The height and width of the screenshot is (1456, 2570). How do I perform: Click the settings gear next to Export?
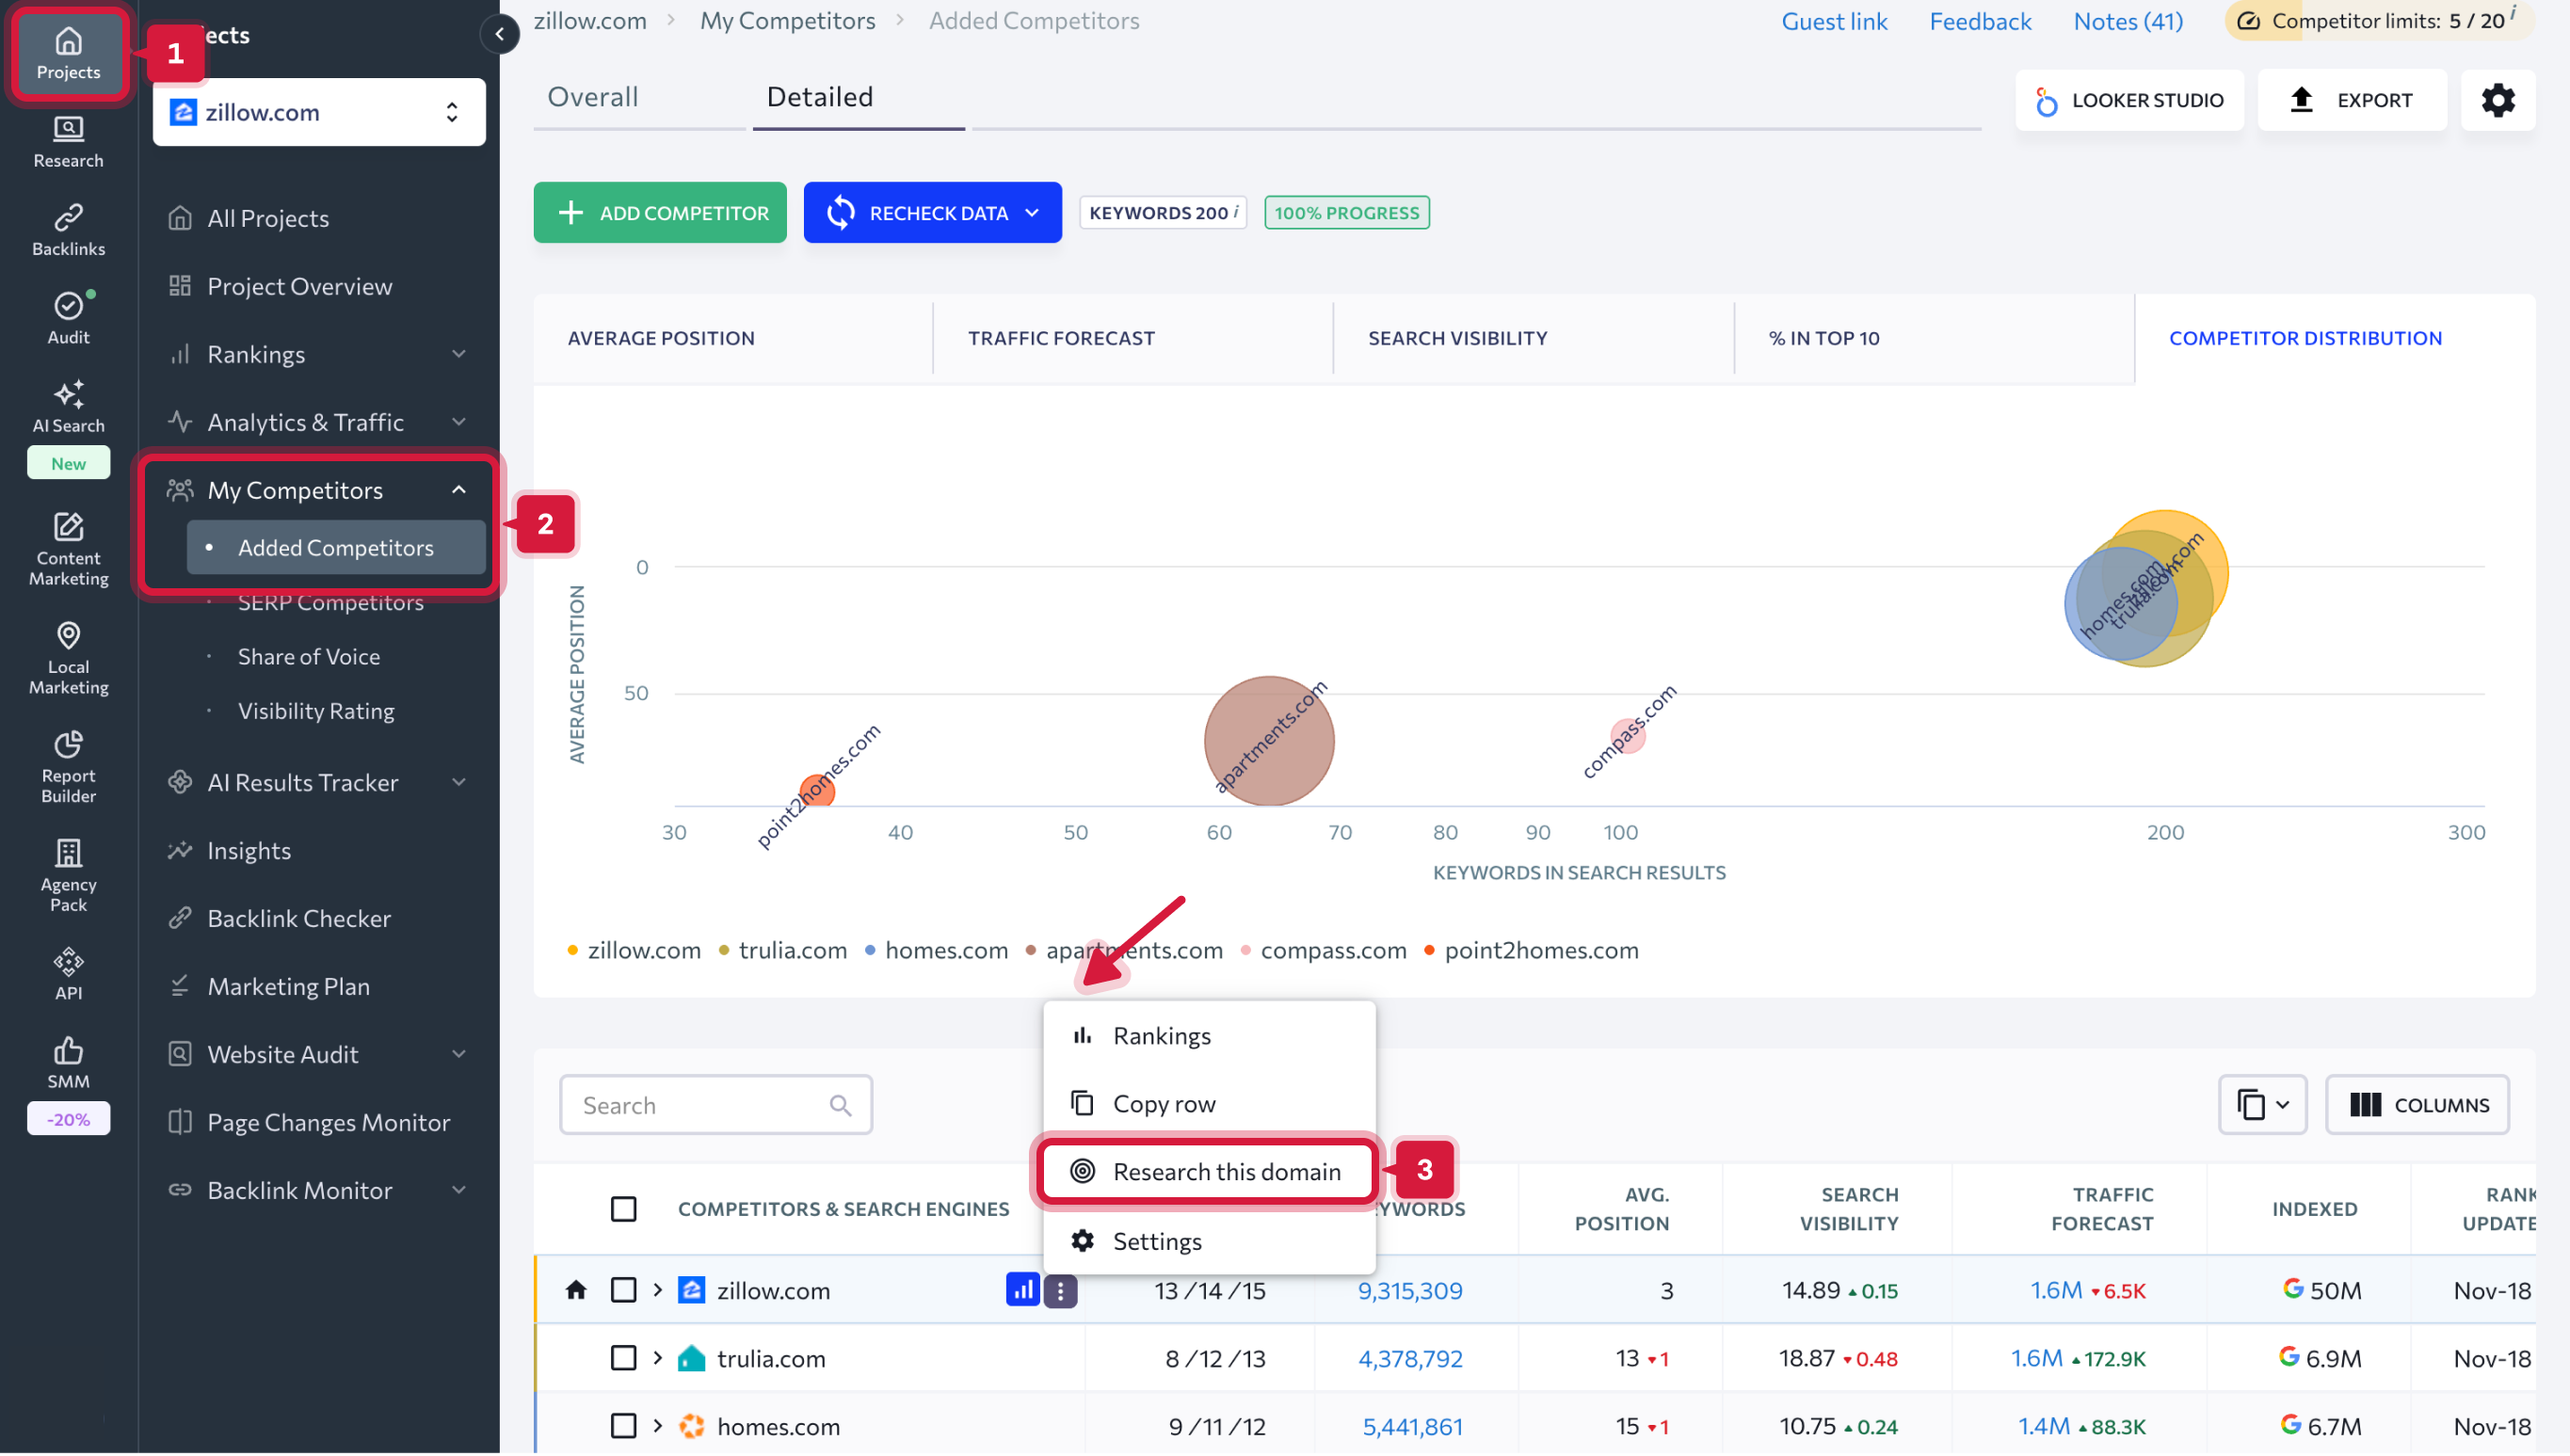coord(2497,100)
